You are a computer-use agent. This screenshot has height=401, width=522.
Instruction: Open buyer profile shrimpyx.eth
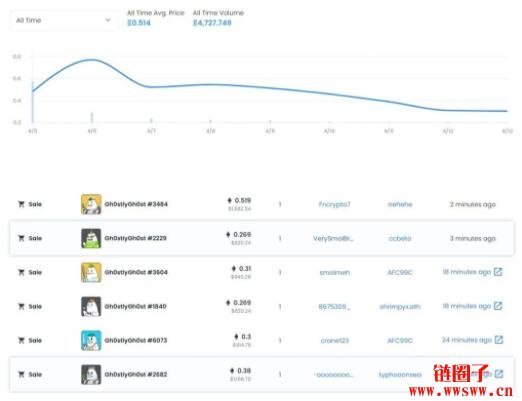pyautogui.click(x=400, y=307)
